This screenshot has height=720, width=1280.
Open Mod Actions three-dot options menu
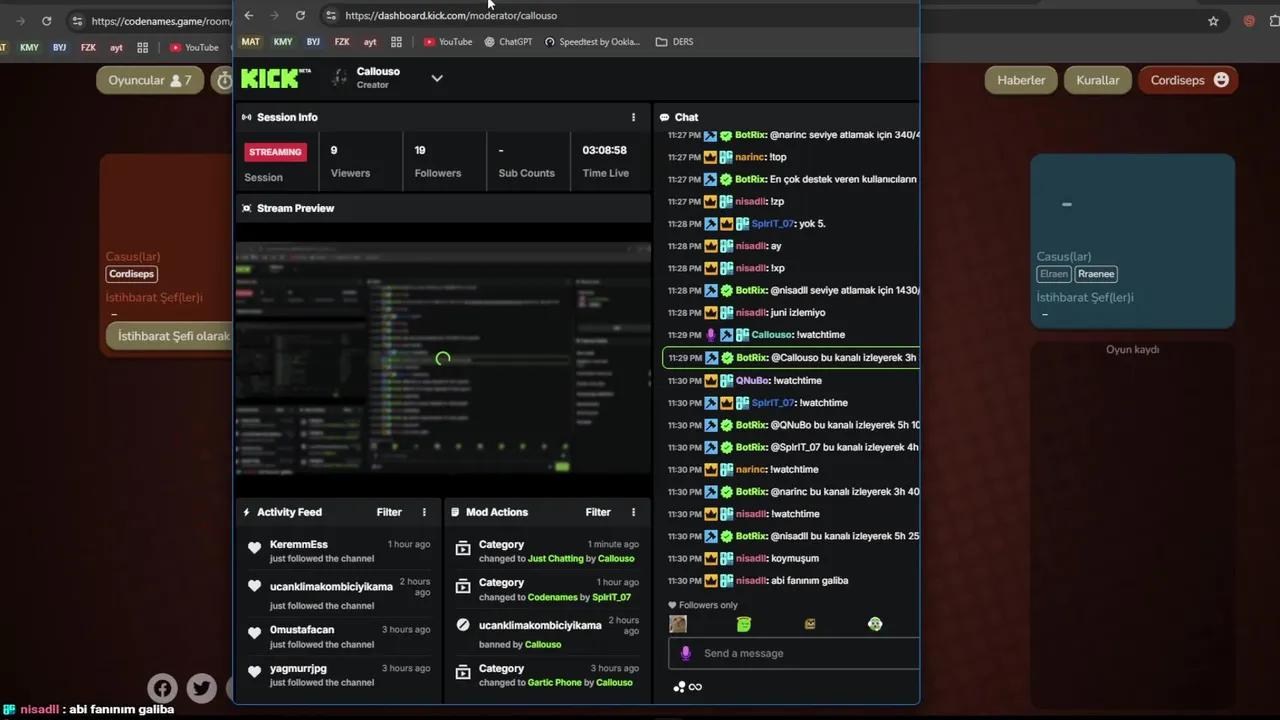[633, 512]
